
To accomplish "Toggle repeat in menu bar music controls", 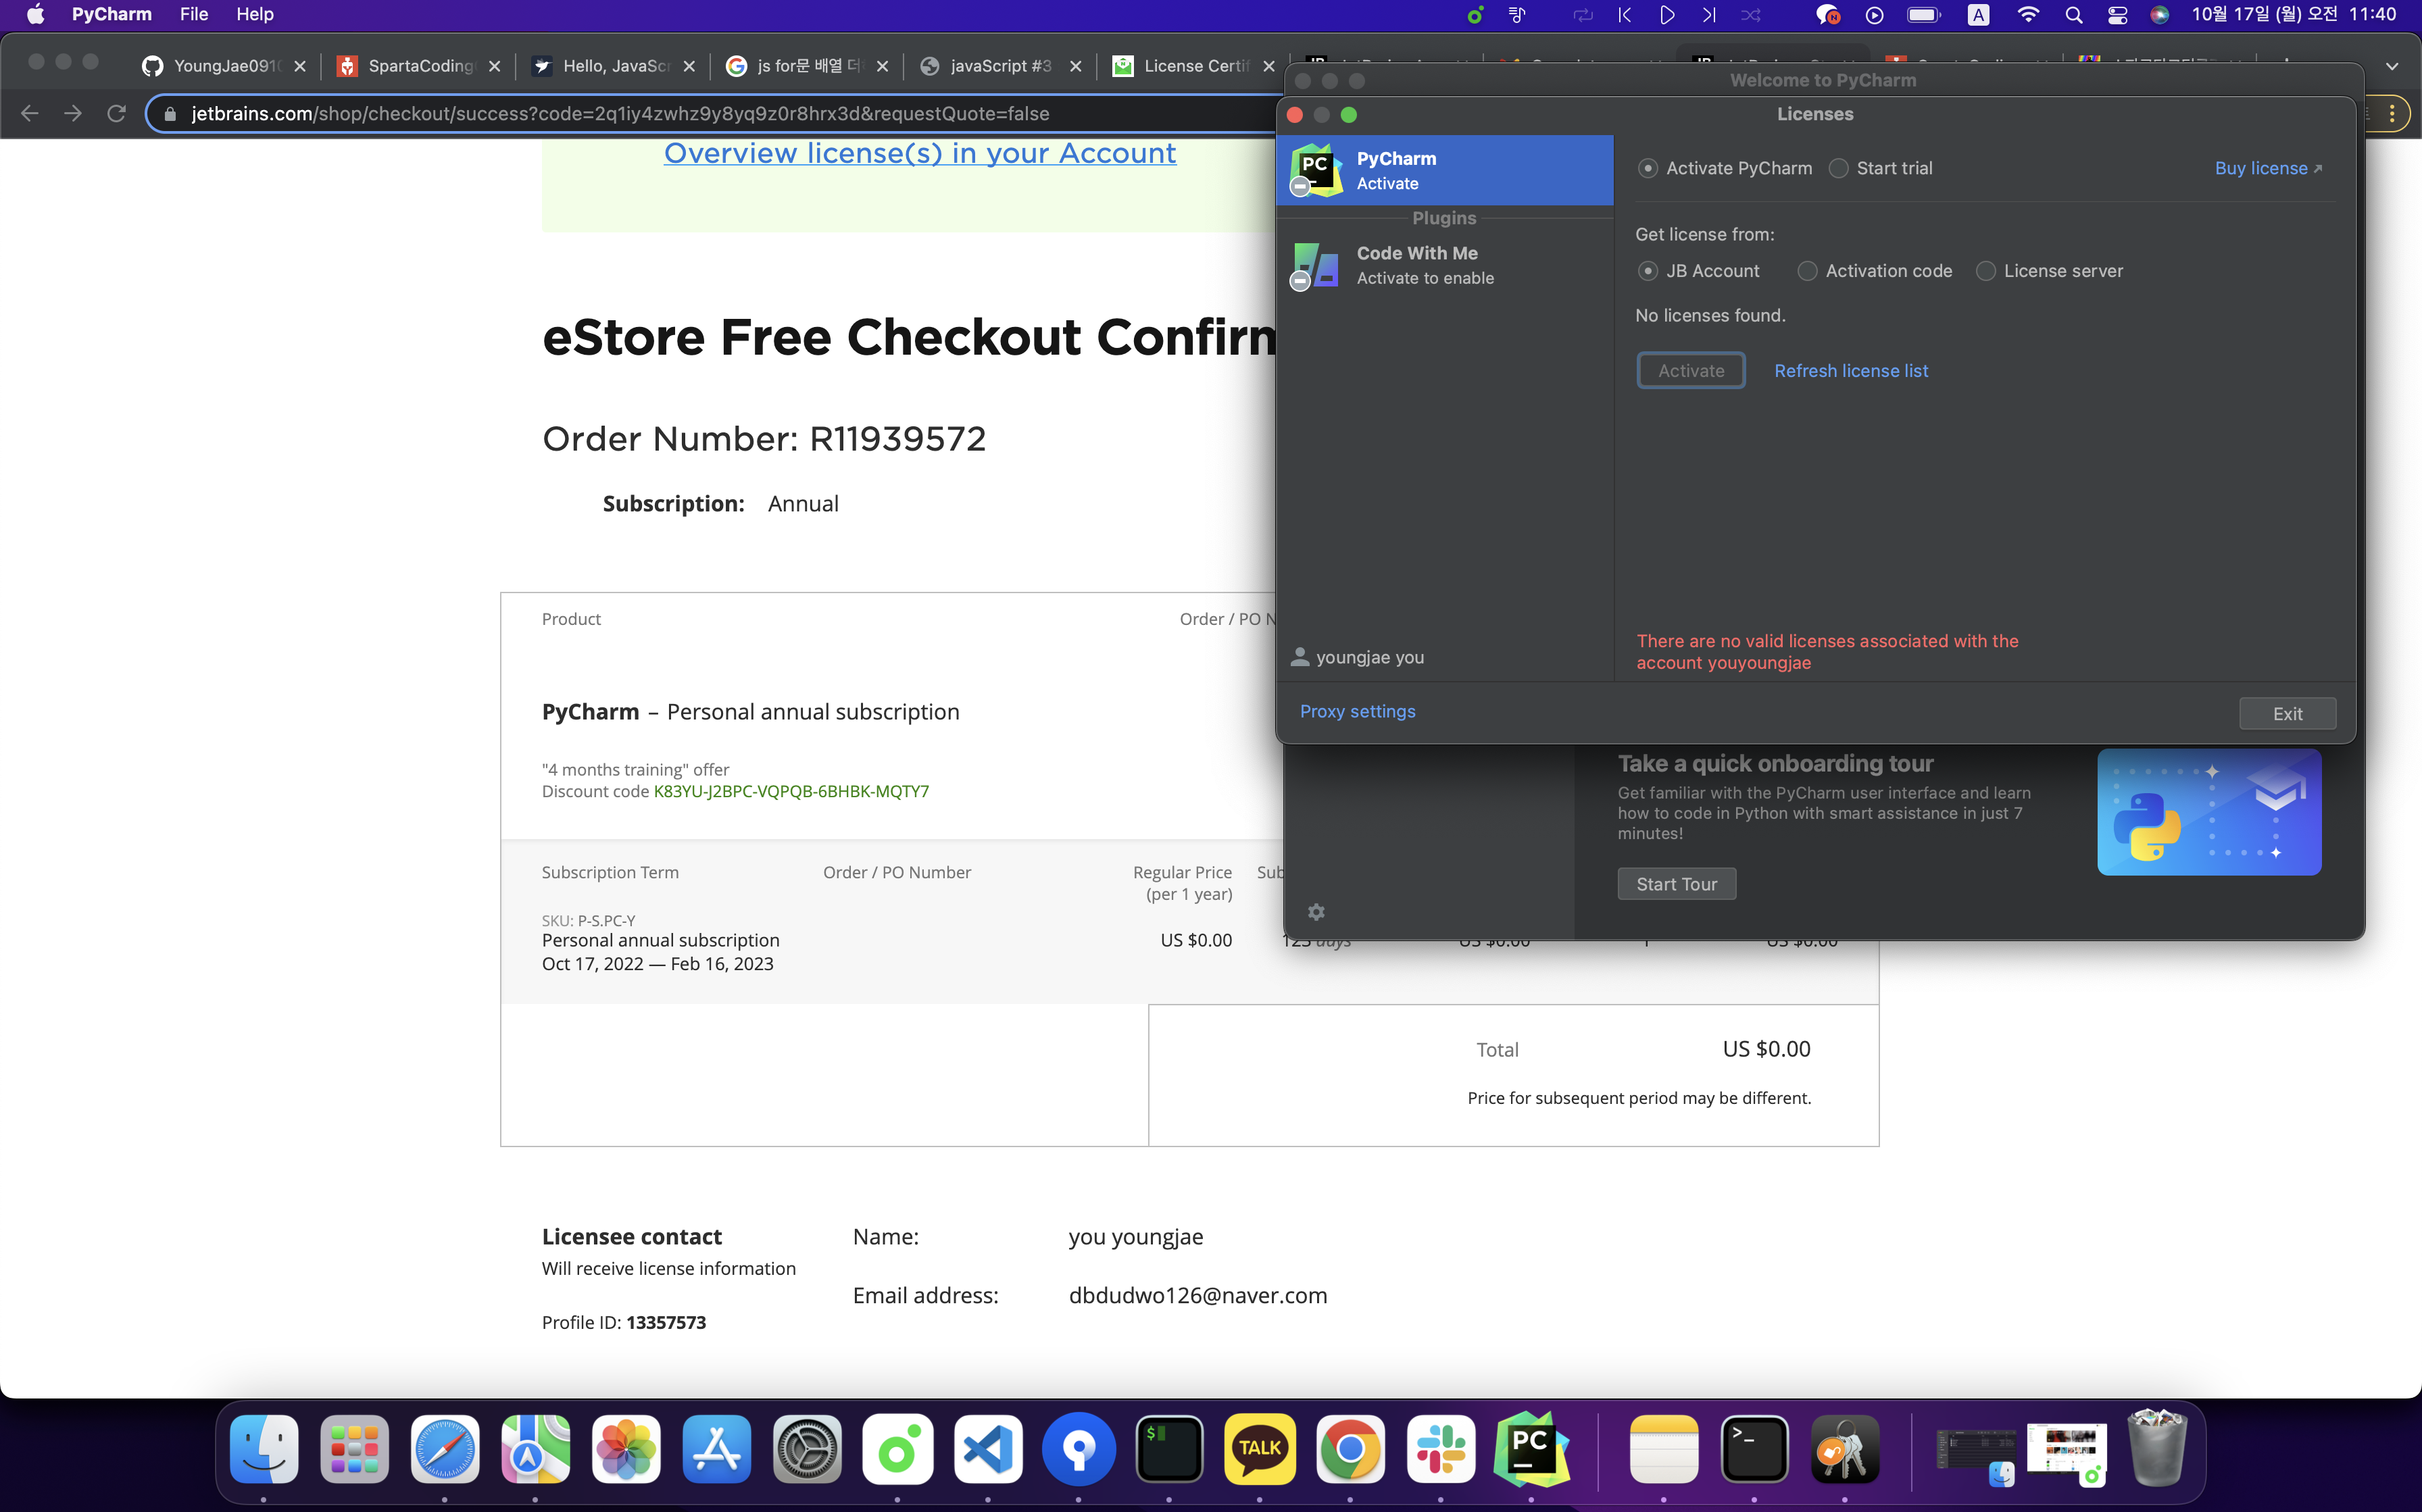I will tap(1583, 15).
